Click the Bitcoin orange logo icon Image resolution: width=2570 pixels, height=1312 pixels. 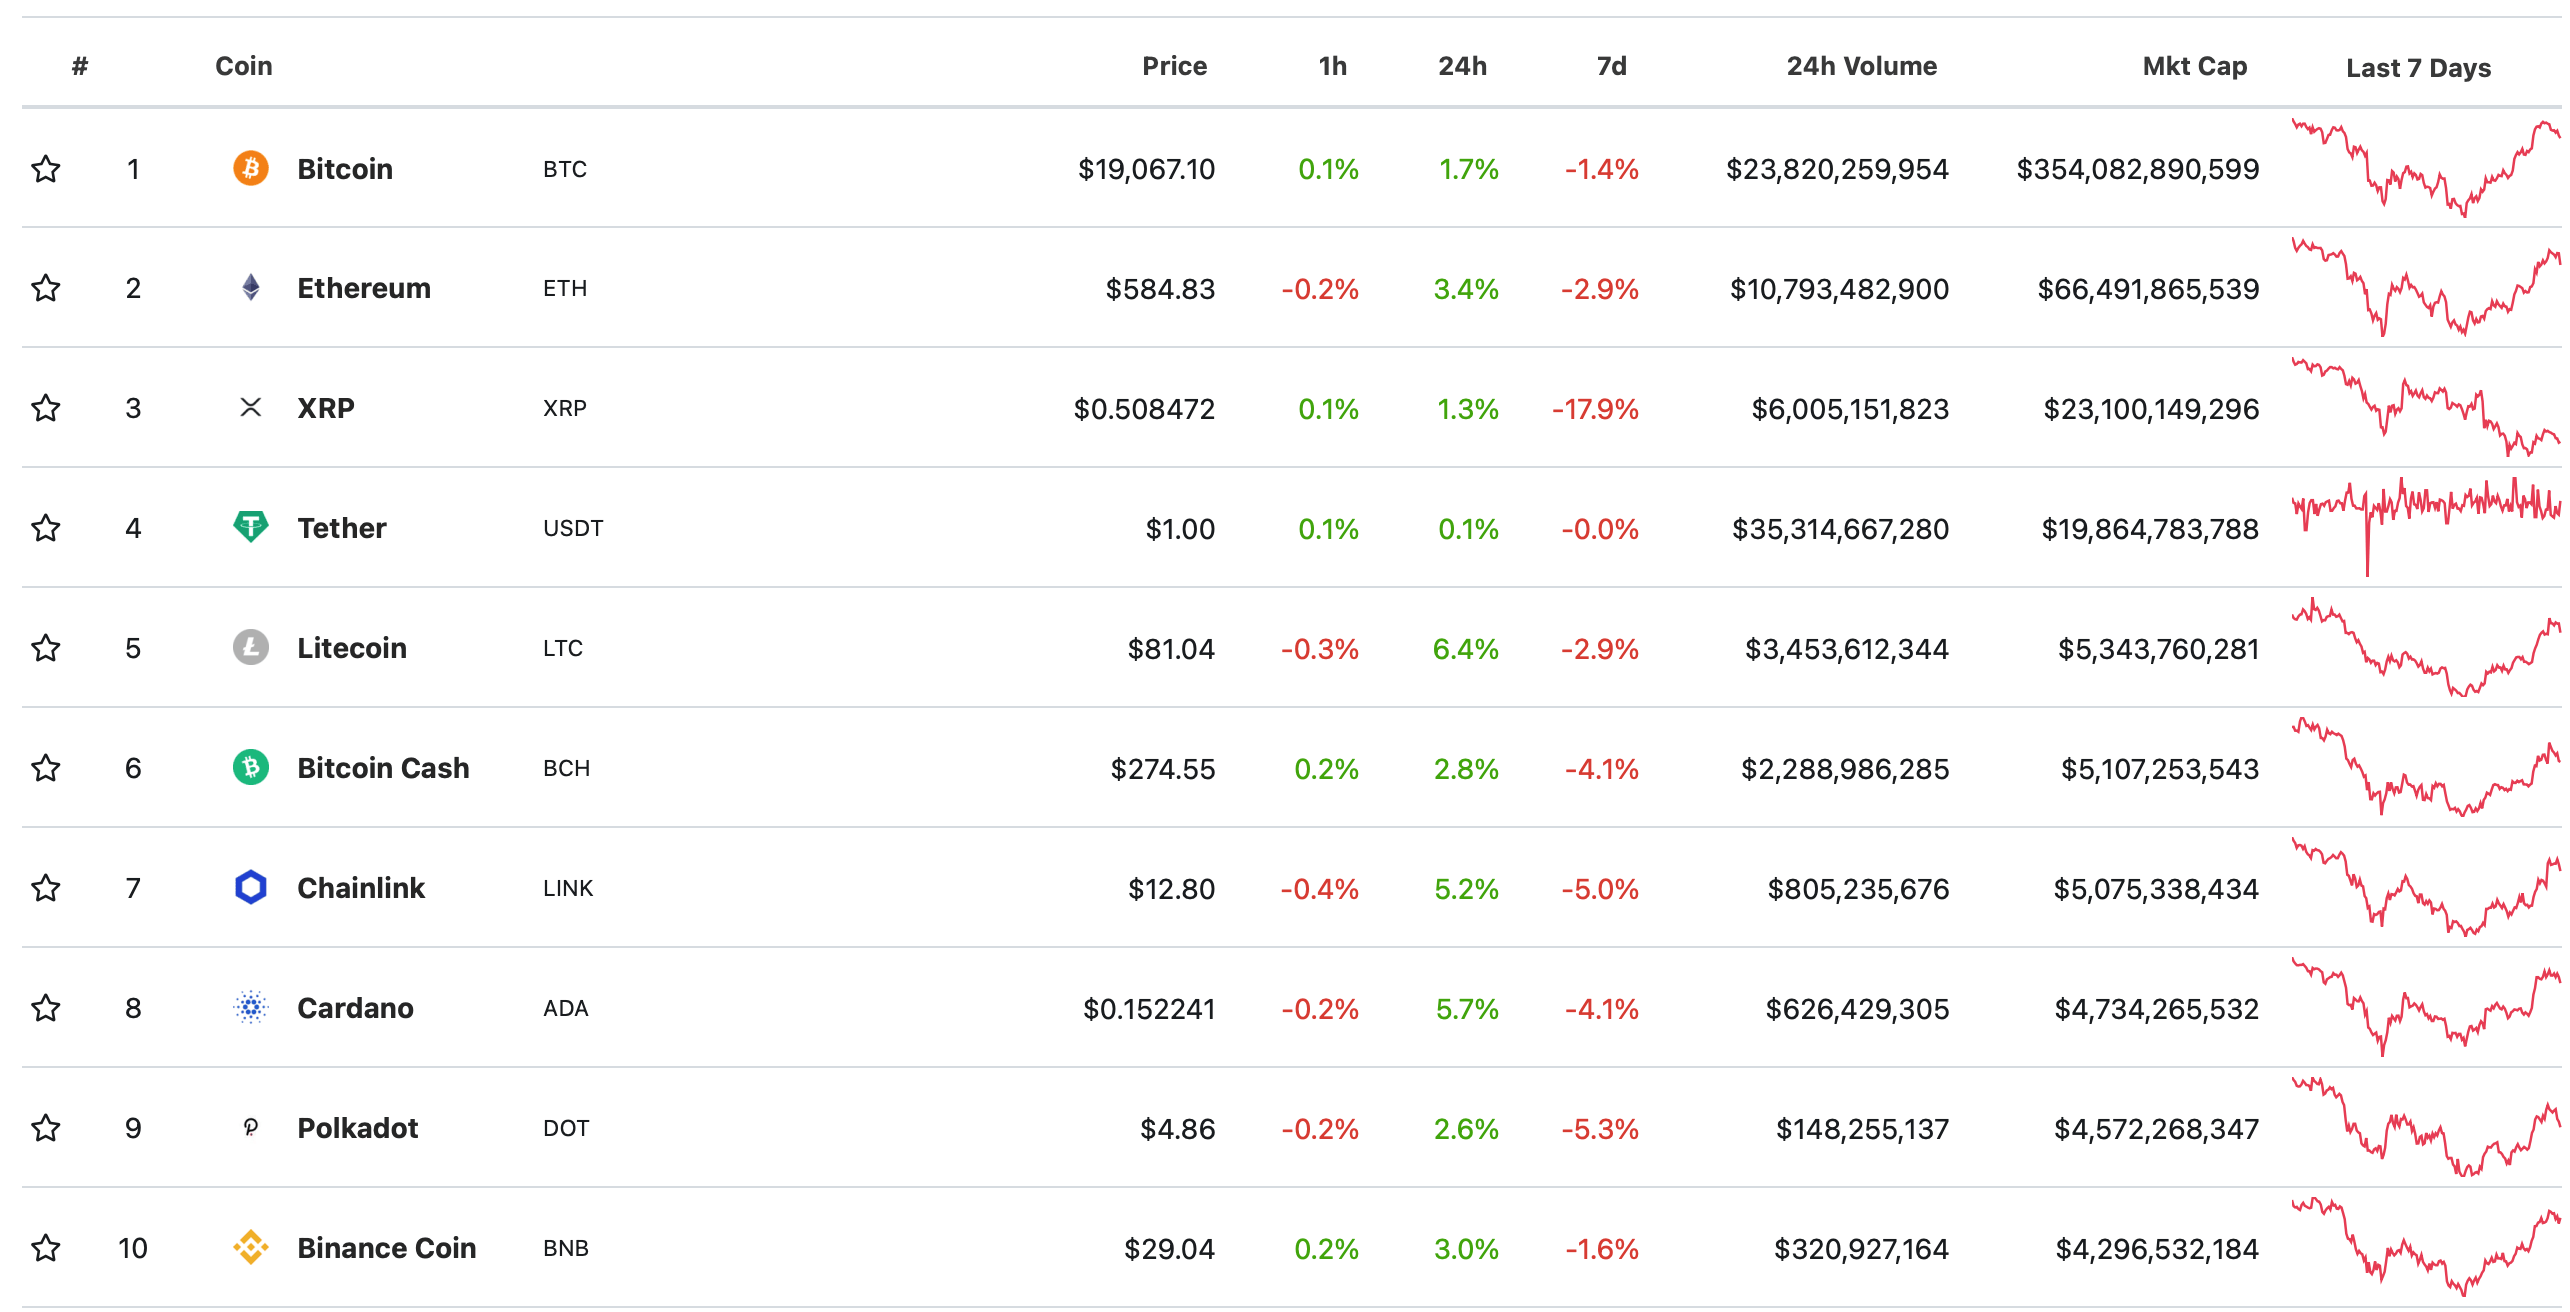pyautogui.click(x=251, y=168)
